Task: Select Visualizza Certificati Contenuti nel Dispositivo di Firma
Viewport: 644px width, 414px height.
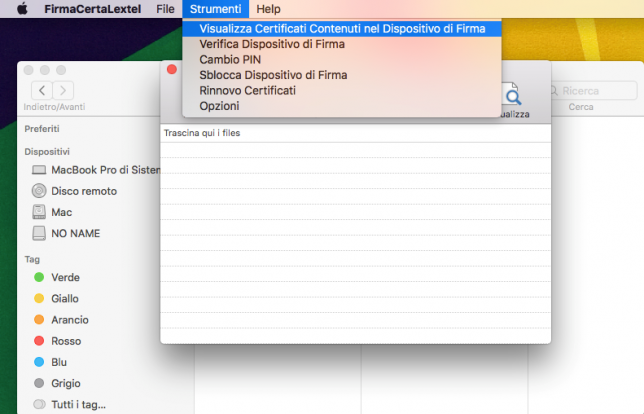Action: click(x=342, y=29)
